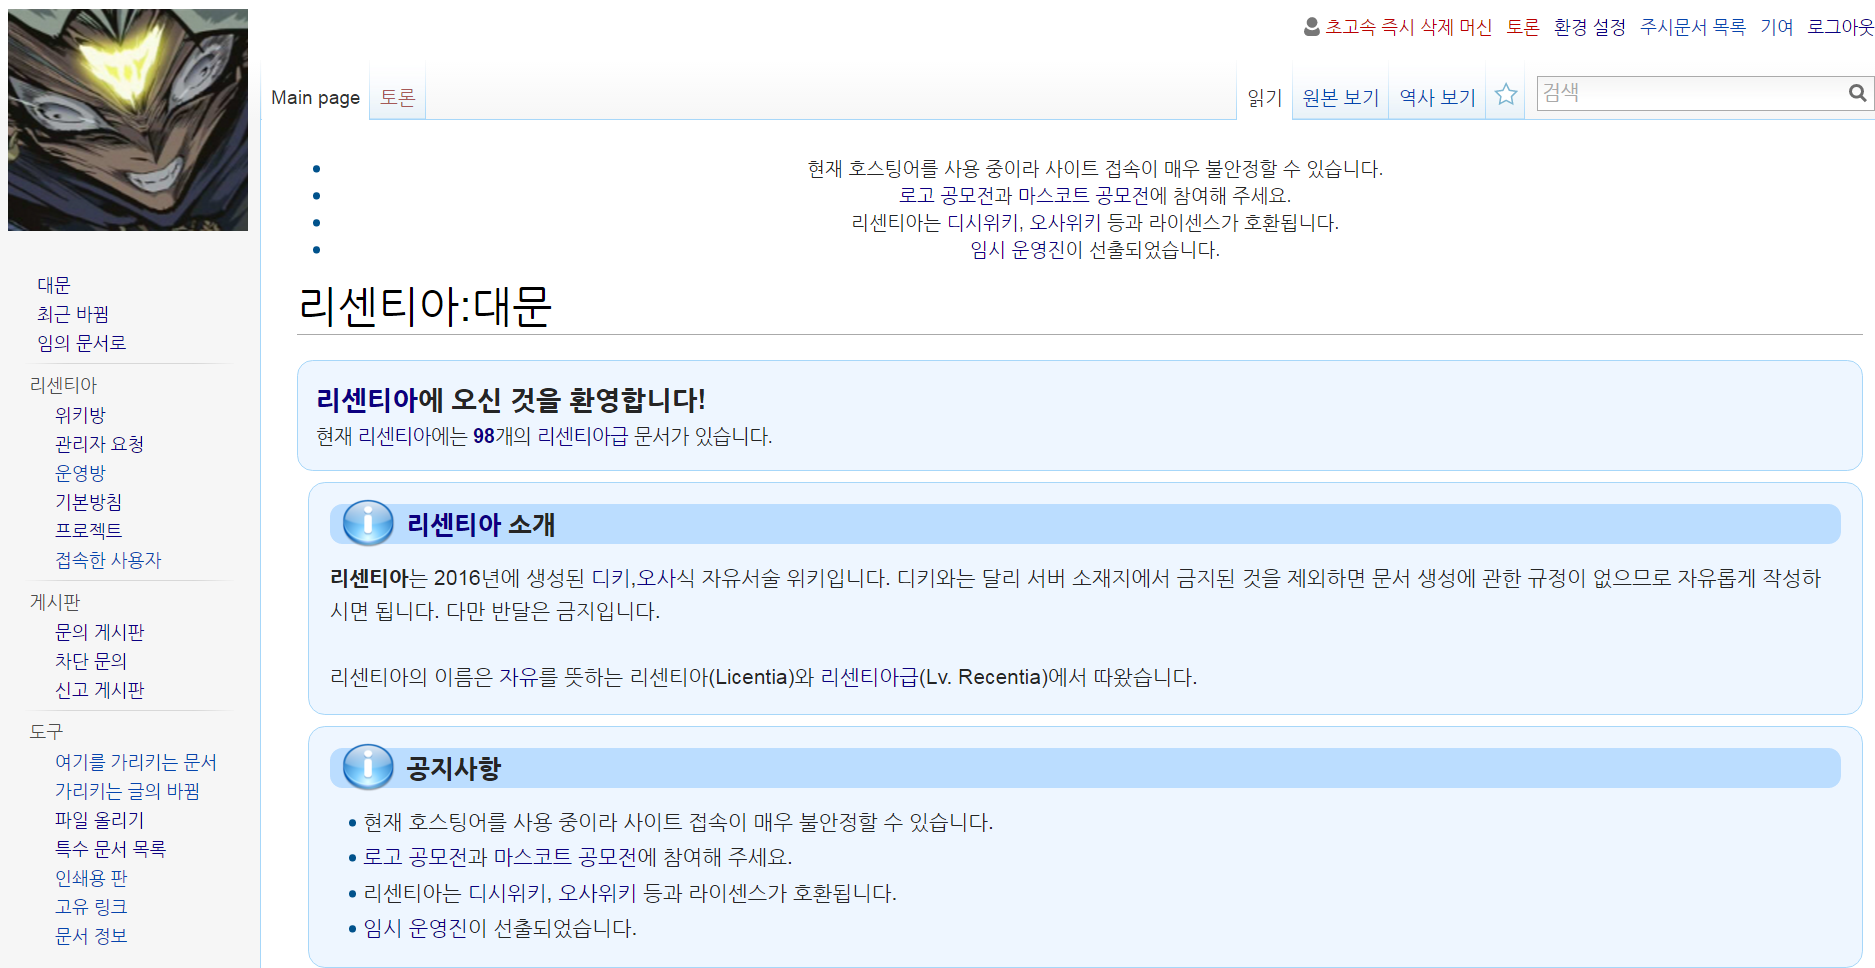Image resolution: width=1875 pixels, height=968 pixels.
Task: Click the wiki logo image
Action: pyautogui.click(x=128, y=120)
